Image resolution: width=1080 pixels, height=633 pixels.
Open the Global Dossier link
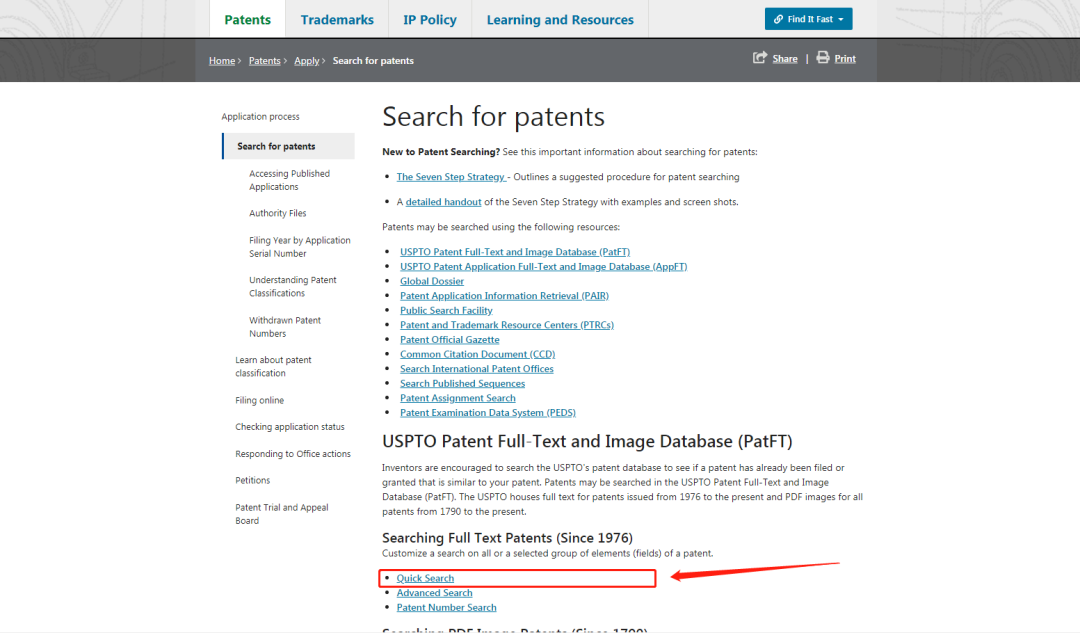tap(432, 281)
